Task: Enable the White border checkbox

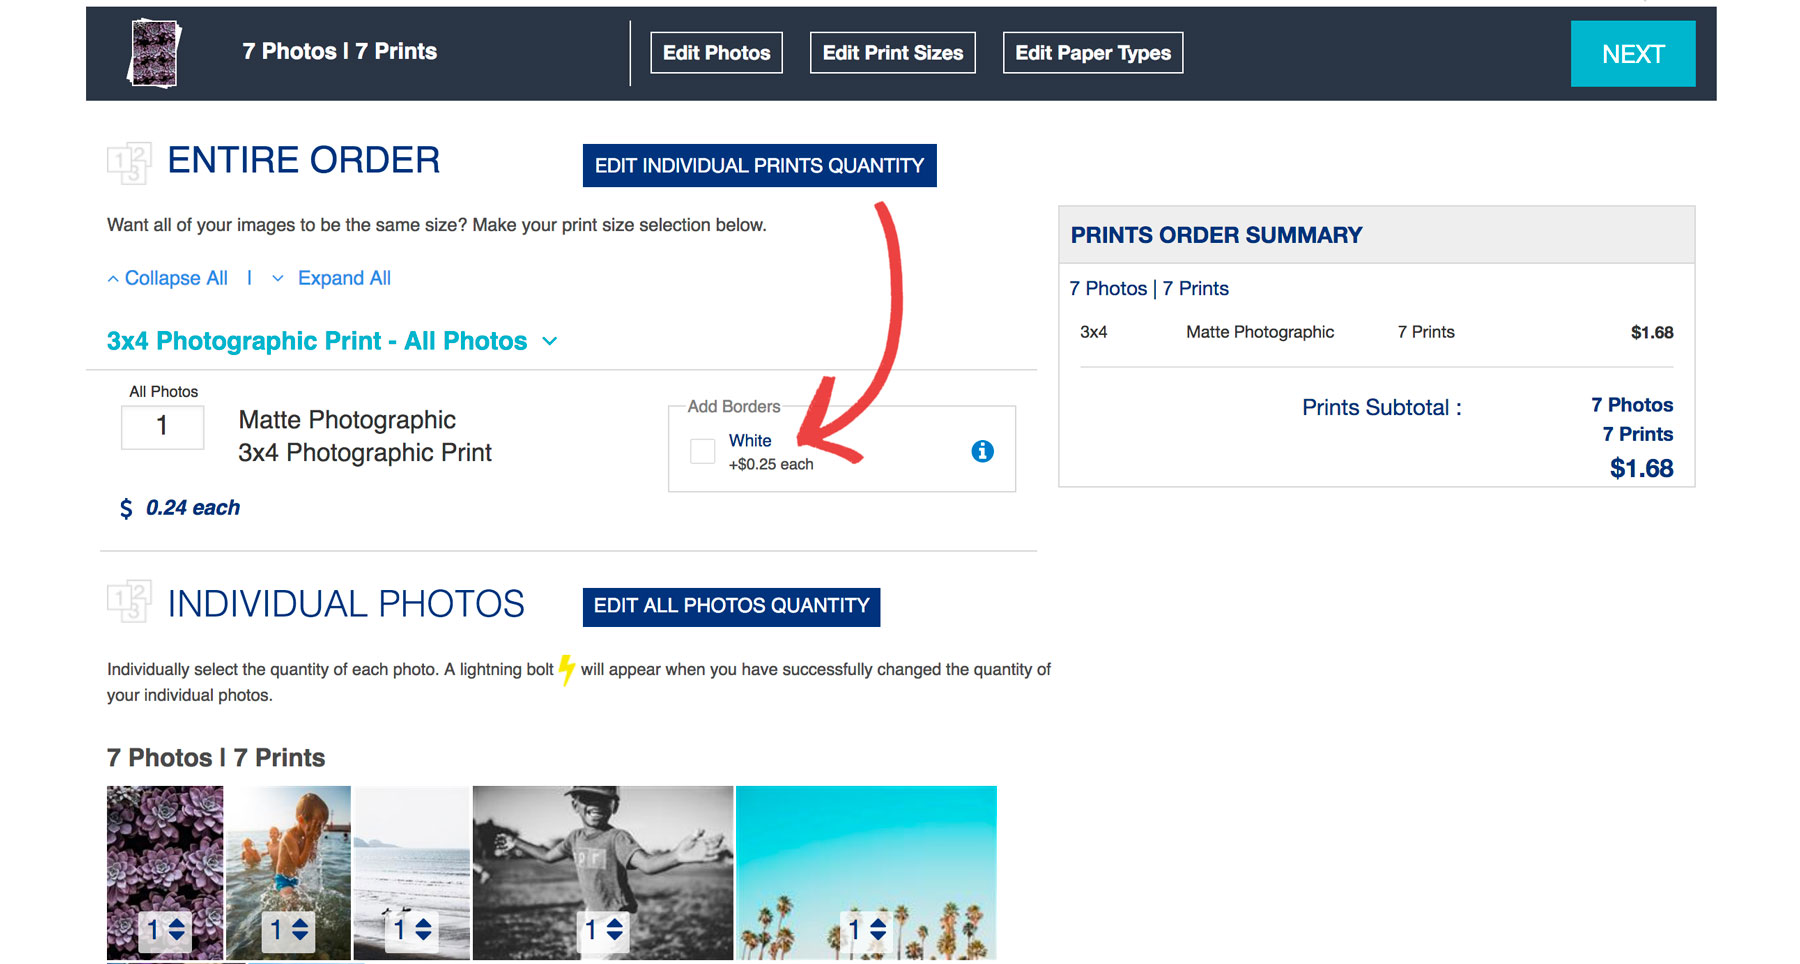Action: (703, 451)
